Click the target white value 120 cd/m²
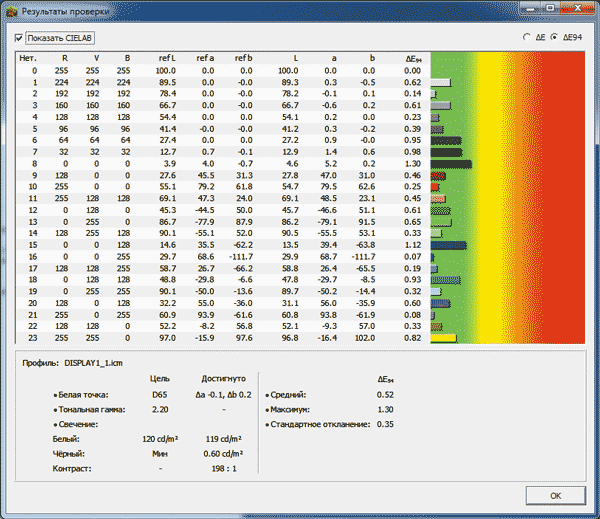 160,439
